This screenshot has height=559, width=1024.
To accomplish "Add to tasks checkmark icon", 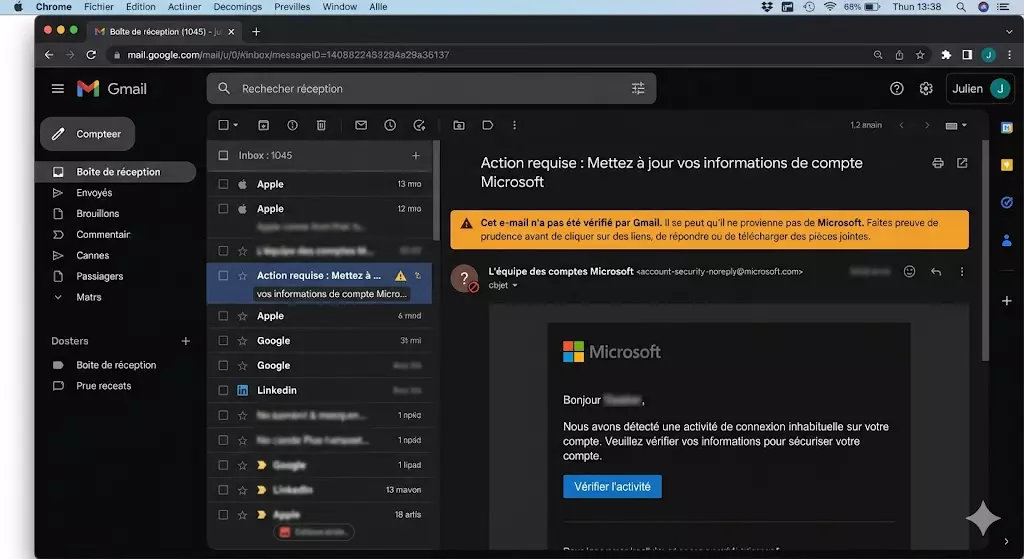I will pyautogui.click(x=419, y=125).
